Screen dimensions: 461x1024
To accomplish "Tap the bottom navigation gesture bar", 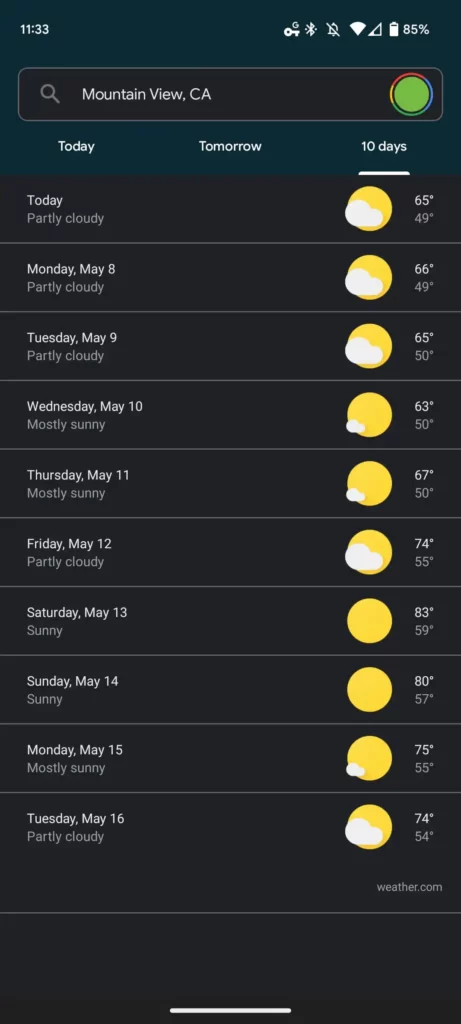I will click(230, 1010).
